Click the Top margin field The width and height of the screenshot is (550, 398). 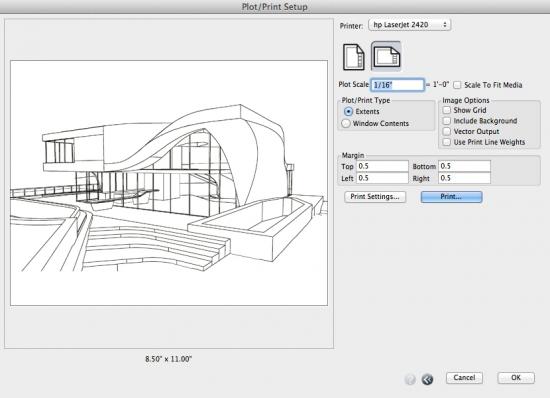(382, 166)
